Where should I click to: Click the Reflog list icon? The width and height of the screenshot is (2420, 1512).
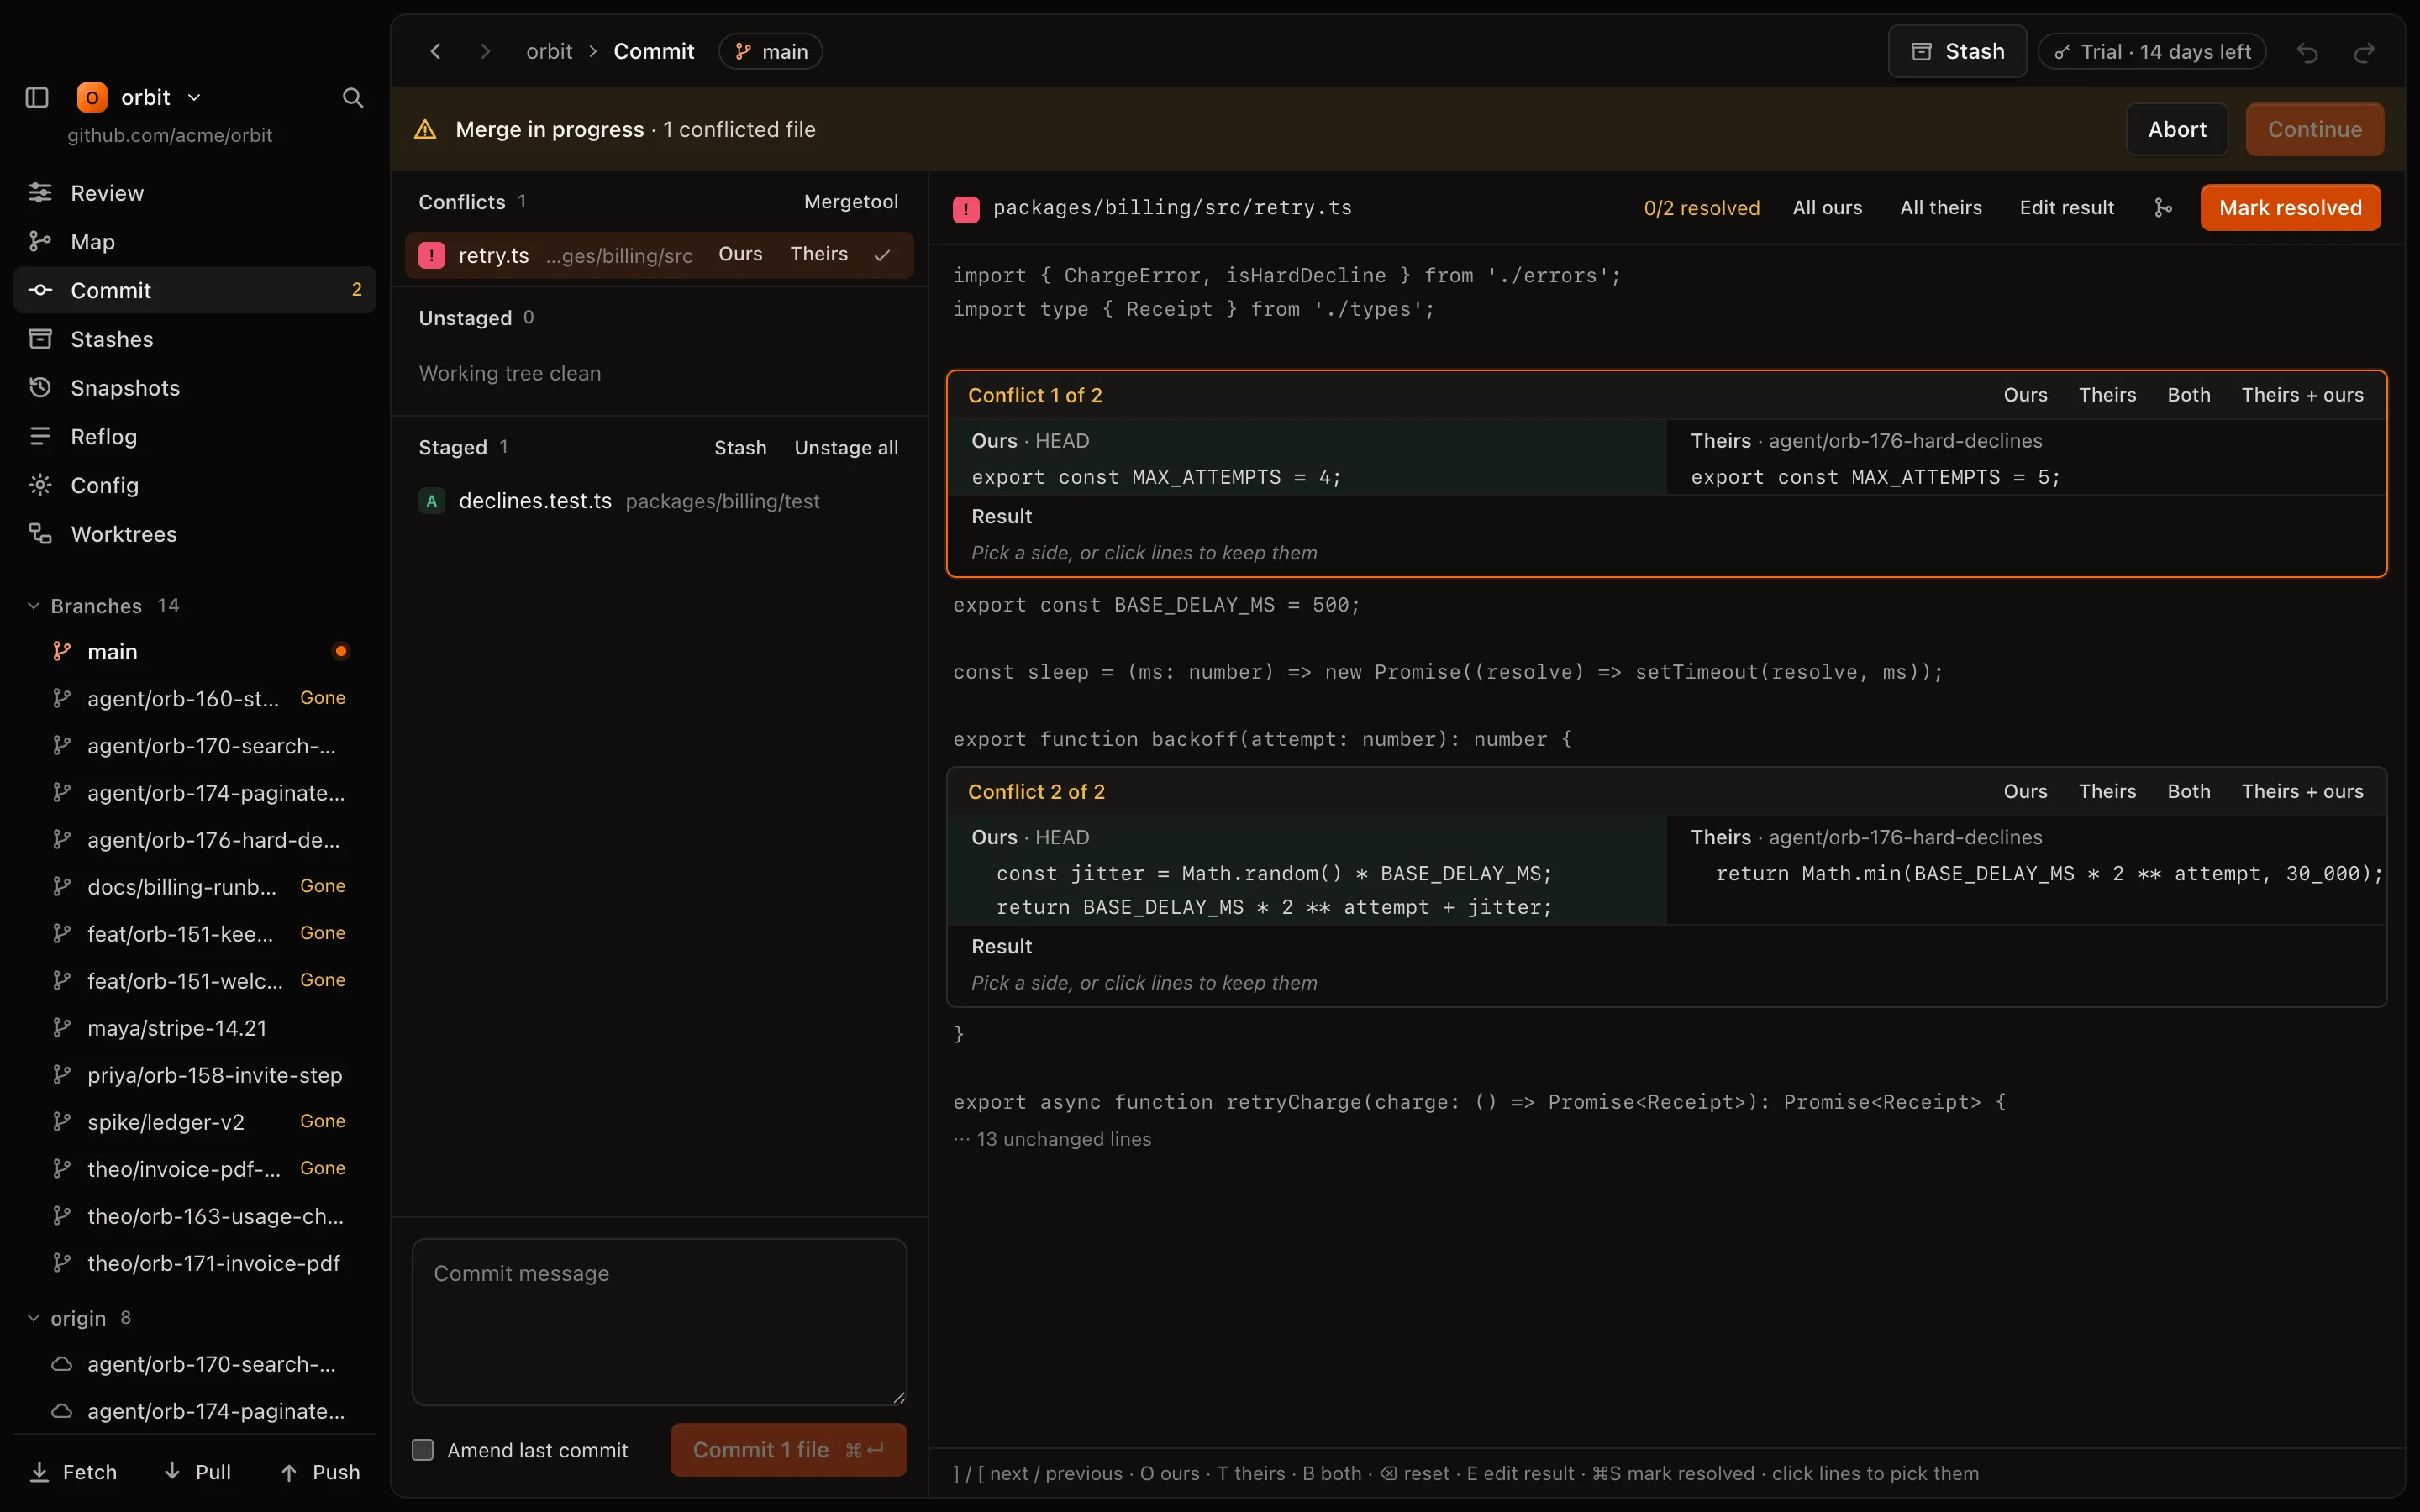tap(40, 436)
